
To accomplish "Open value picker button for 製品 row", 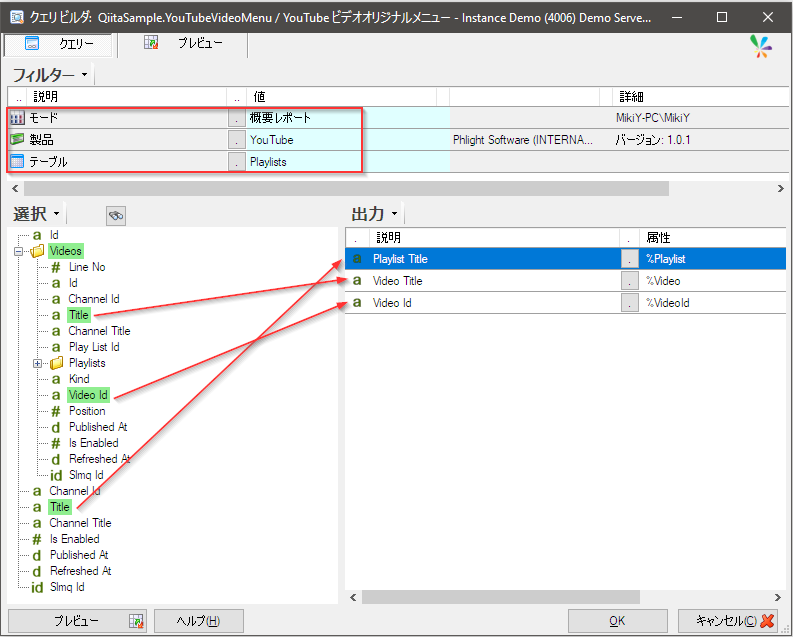I will click(x=236, y=140).
